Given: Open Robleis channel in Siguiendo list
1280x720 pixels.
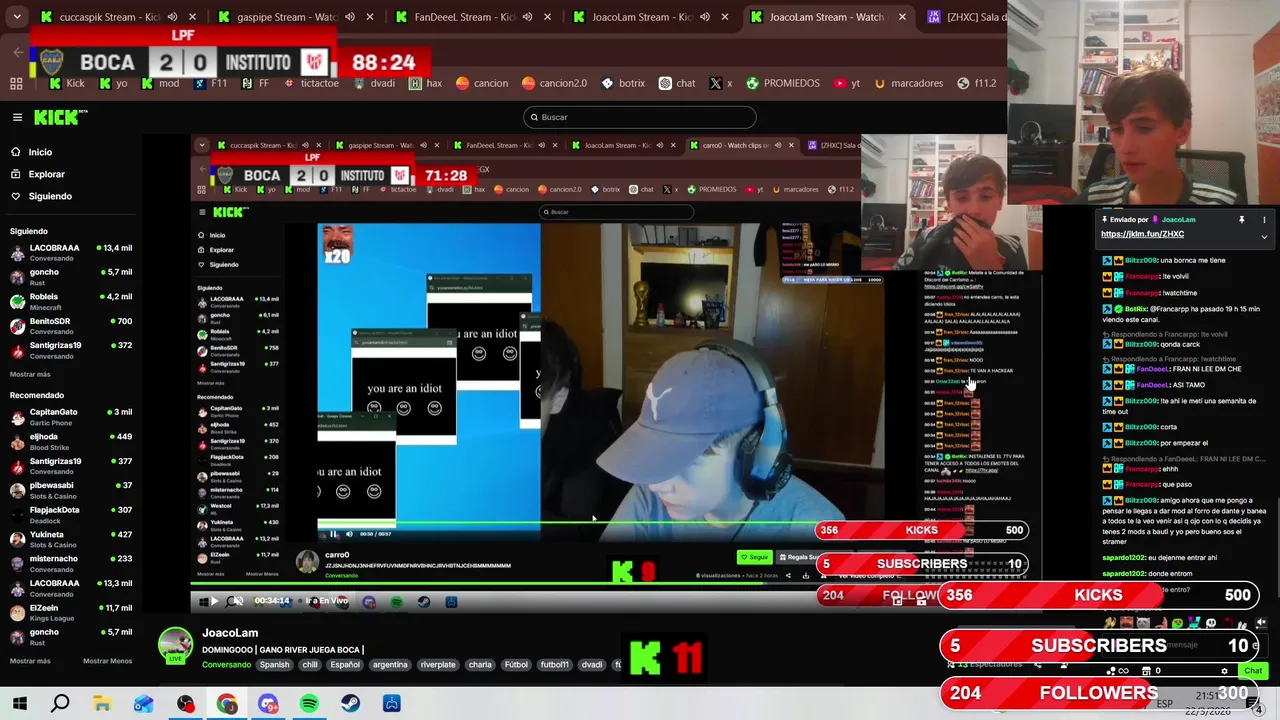Looking at the screenshot, I should 70,301.
